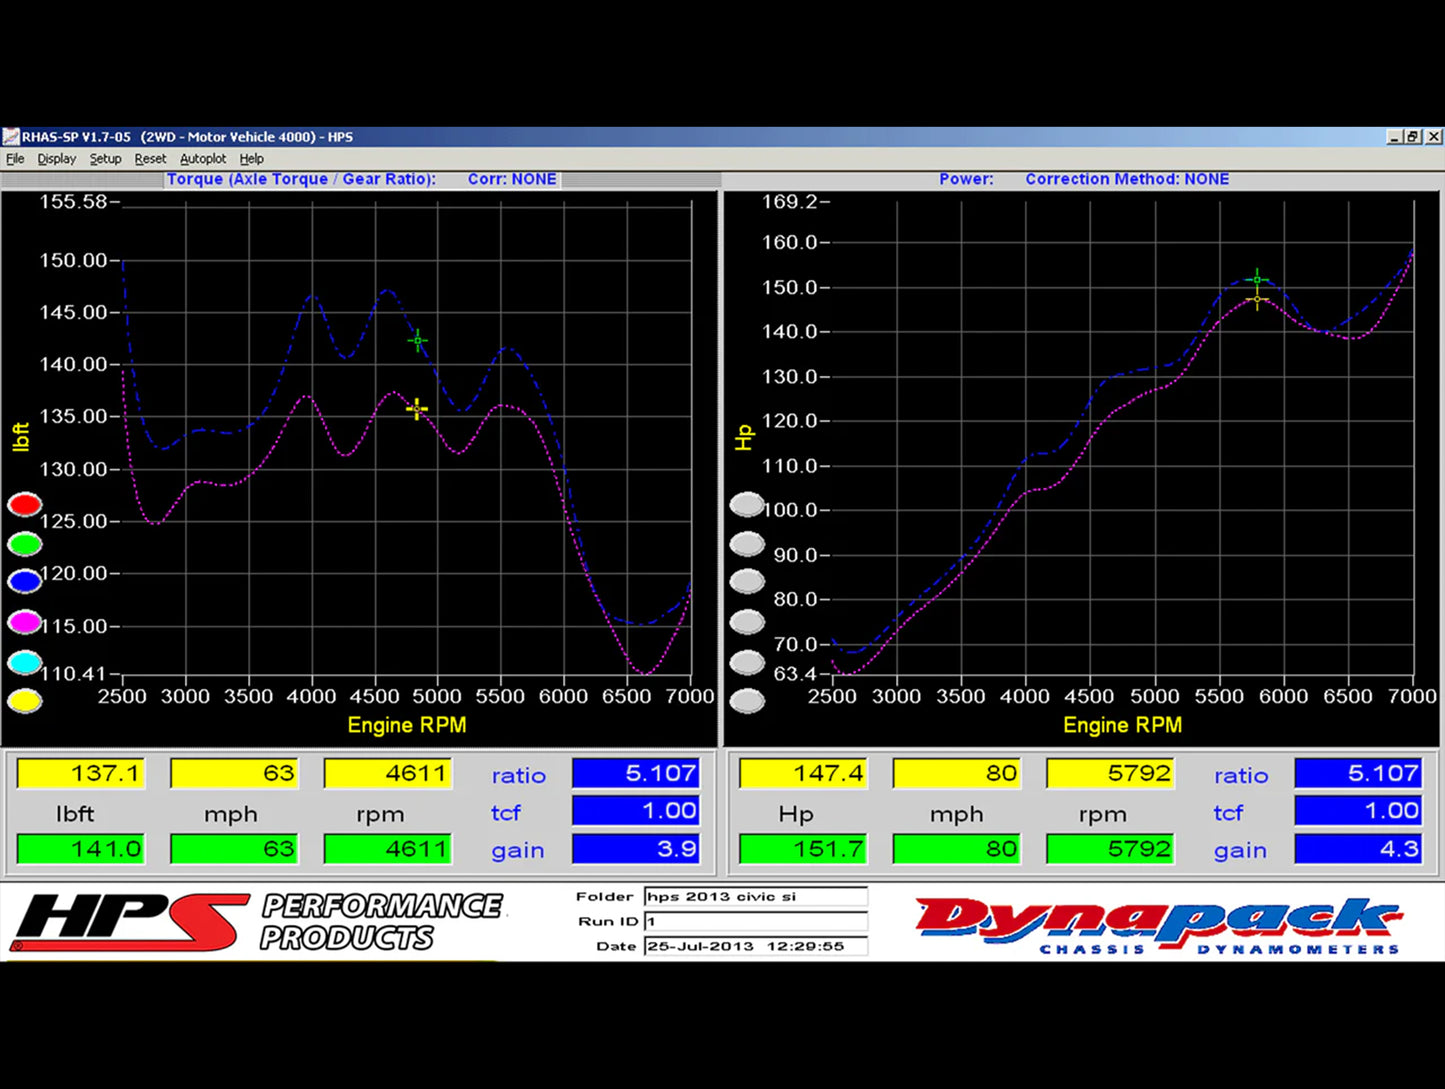Click the Reset menu item
Viewport: 1445px width, 1089px height.
150,159
